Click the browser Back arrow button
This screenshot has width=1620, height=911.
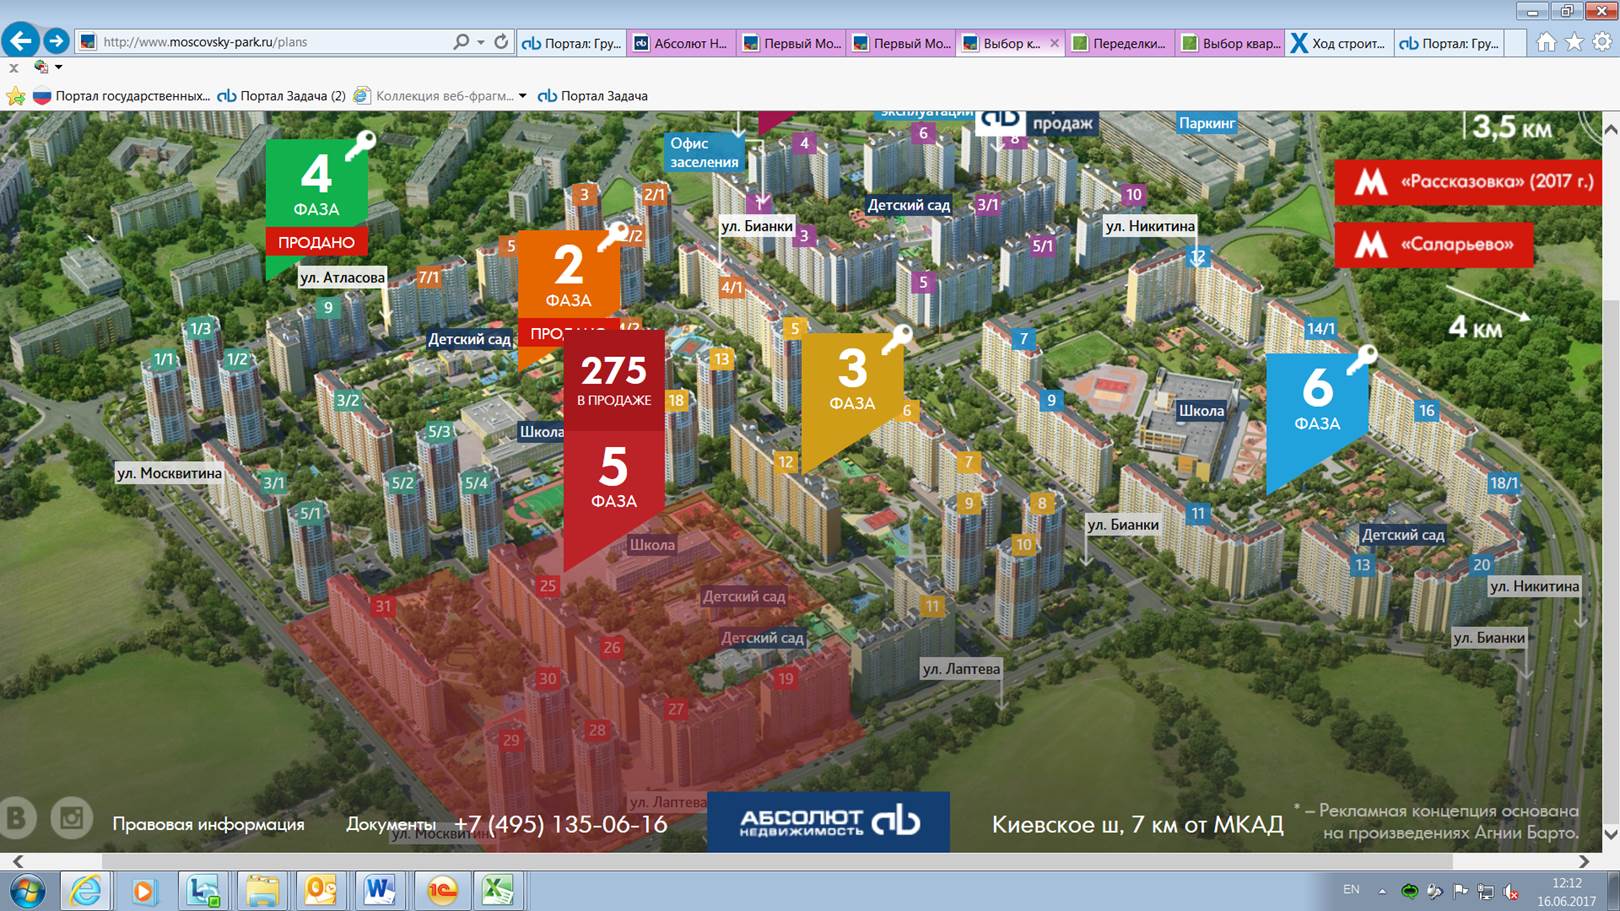coord(21,41)
